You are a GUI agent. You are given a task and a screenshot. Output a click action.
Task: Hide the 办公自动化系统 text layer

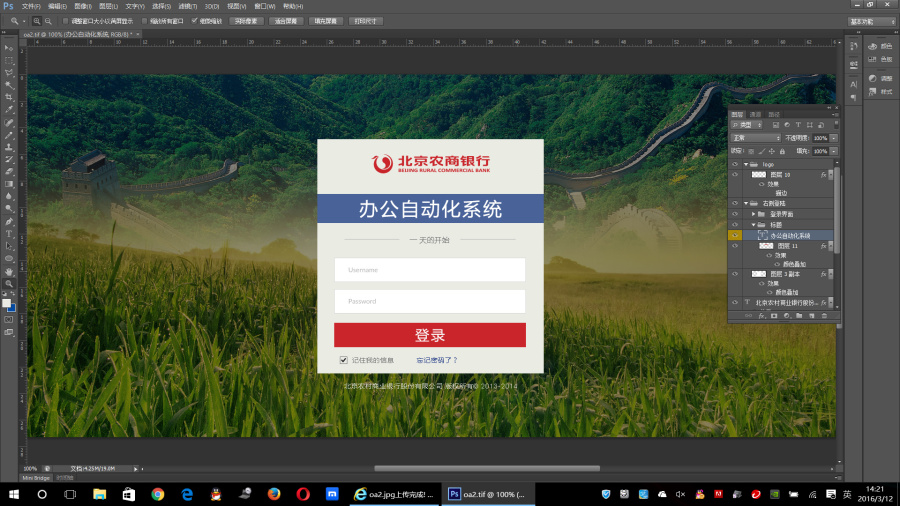click(735, 235)
